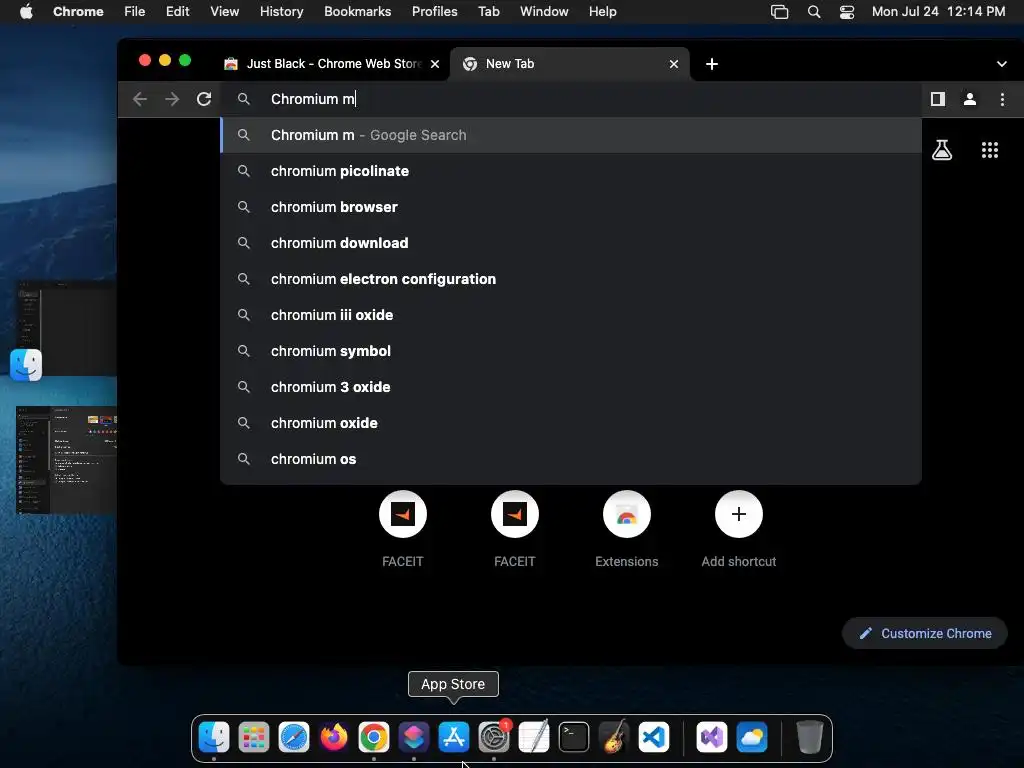Open the Tab menu
Viewport: 1024px width, 768px height.
click(x=488, y=12)
